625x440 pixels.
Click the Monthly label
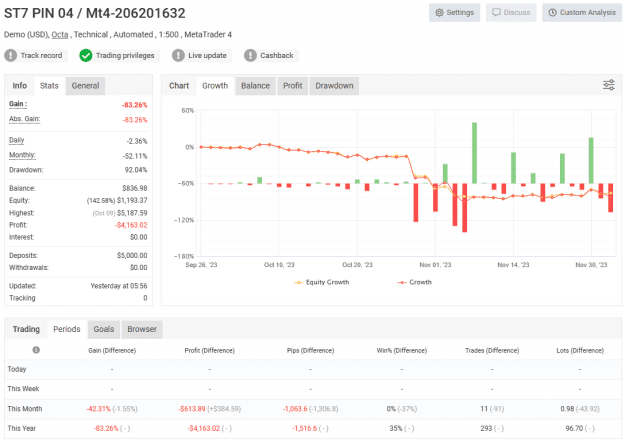(22, 155)
